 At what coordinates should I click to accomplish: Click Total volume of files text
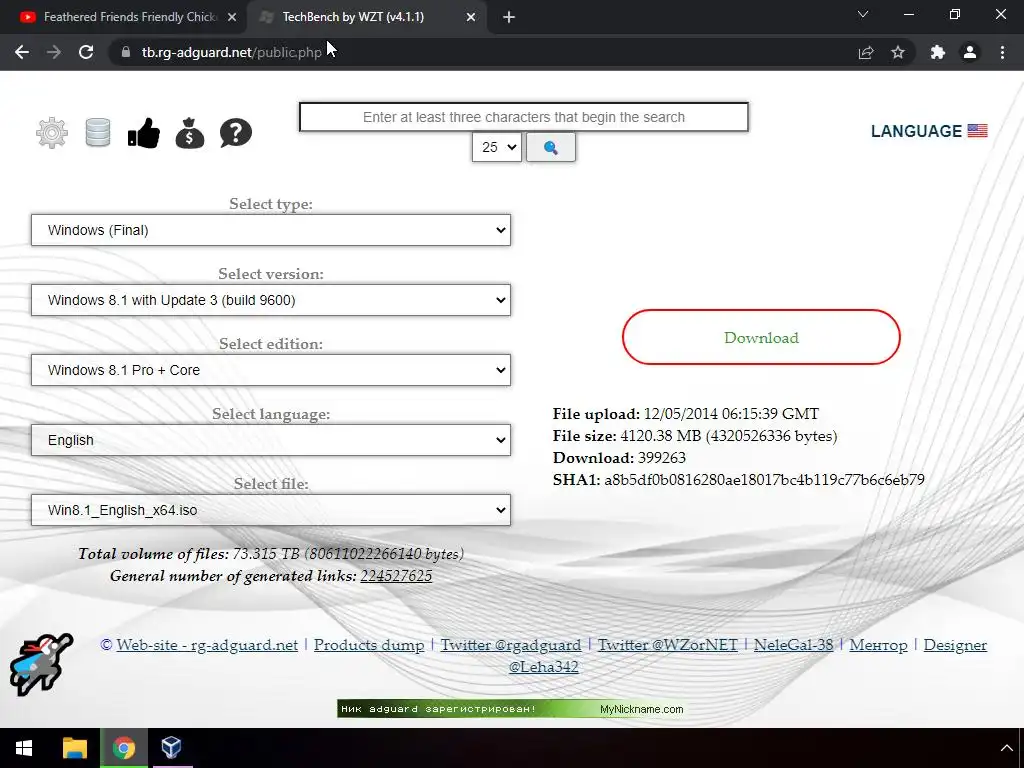(x=271, y=554)
